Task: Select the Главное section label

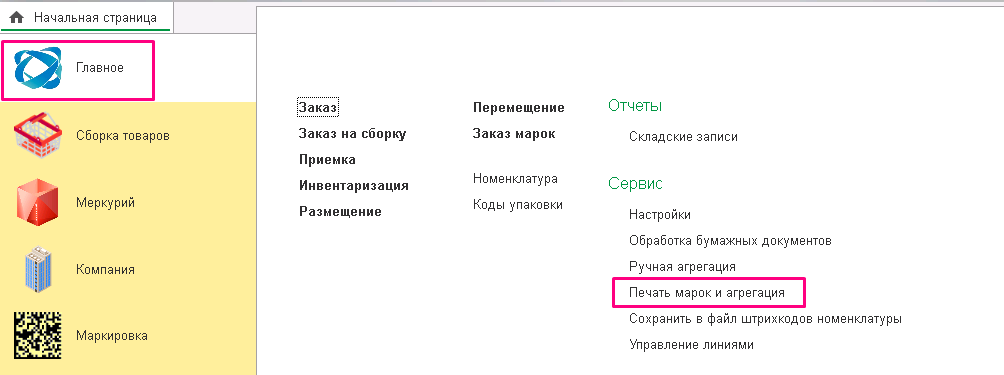Action: pos(100,68)
